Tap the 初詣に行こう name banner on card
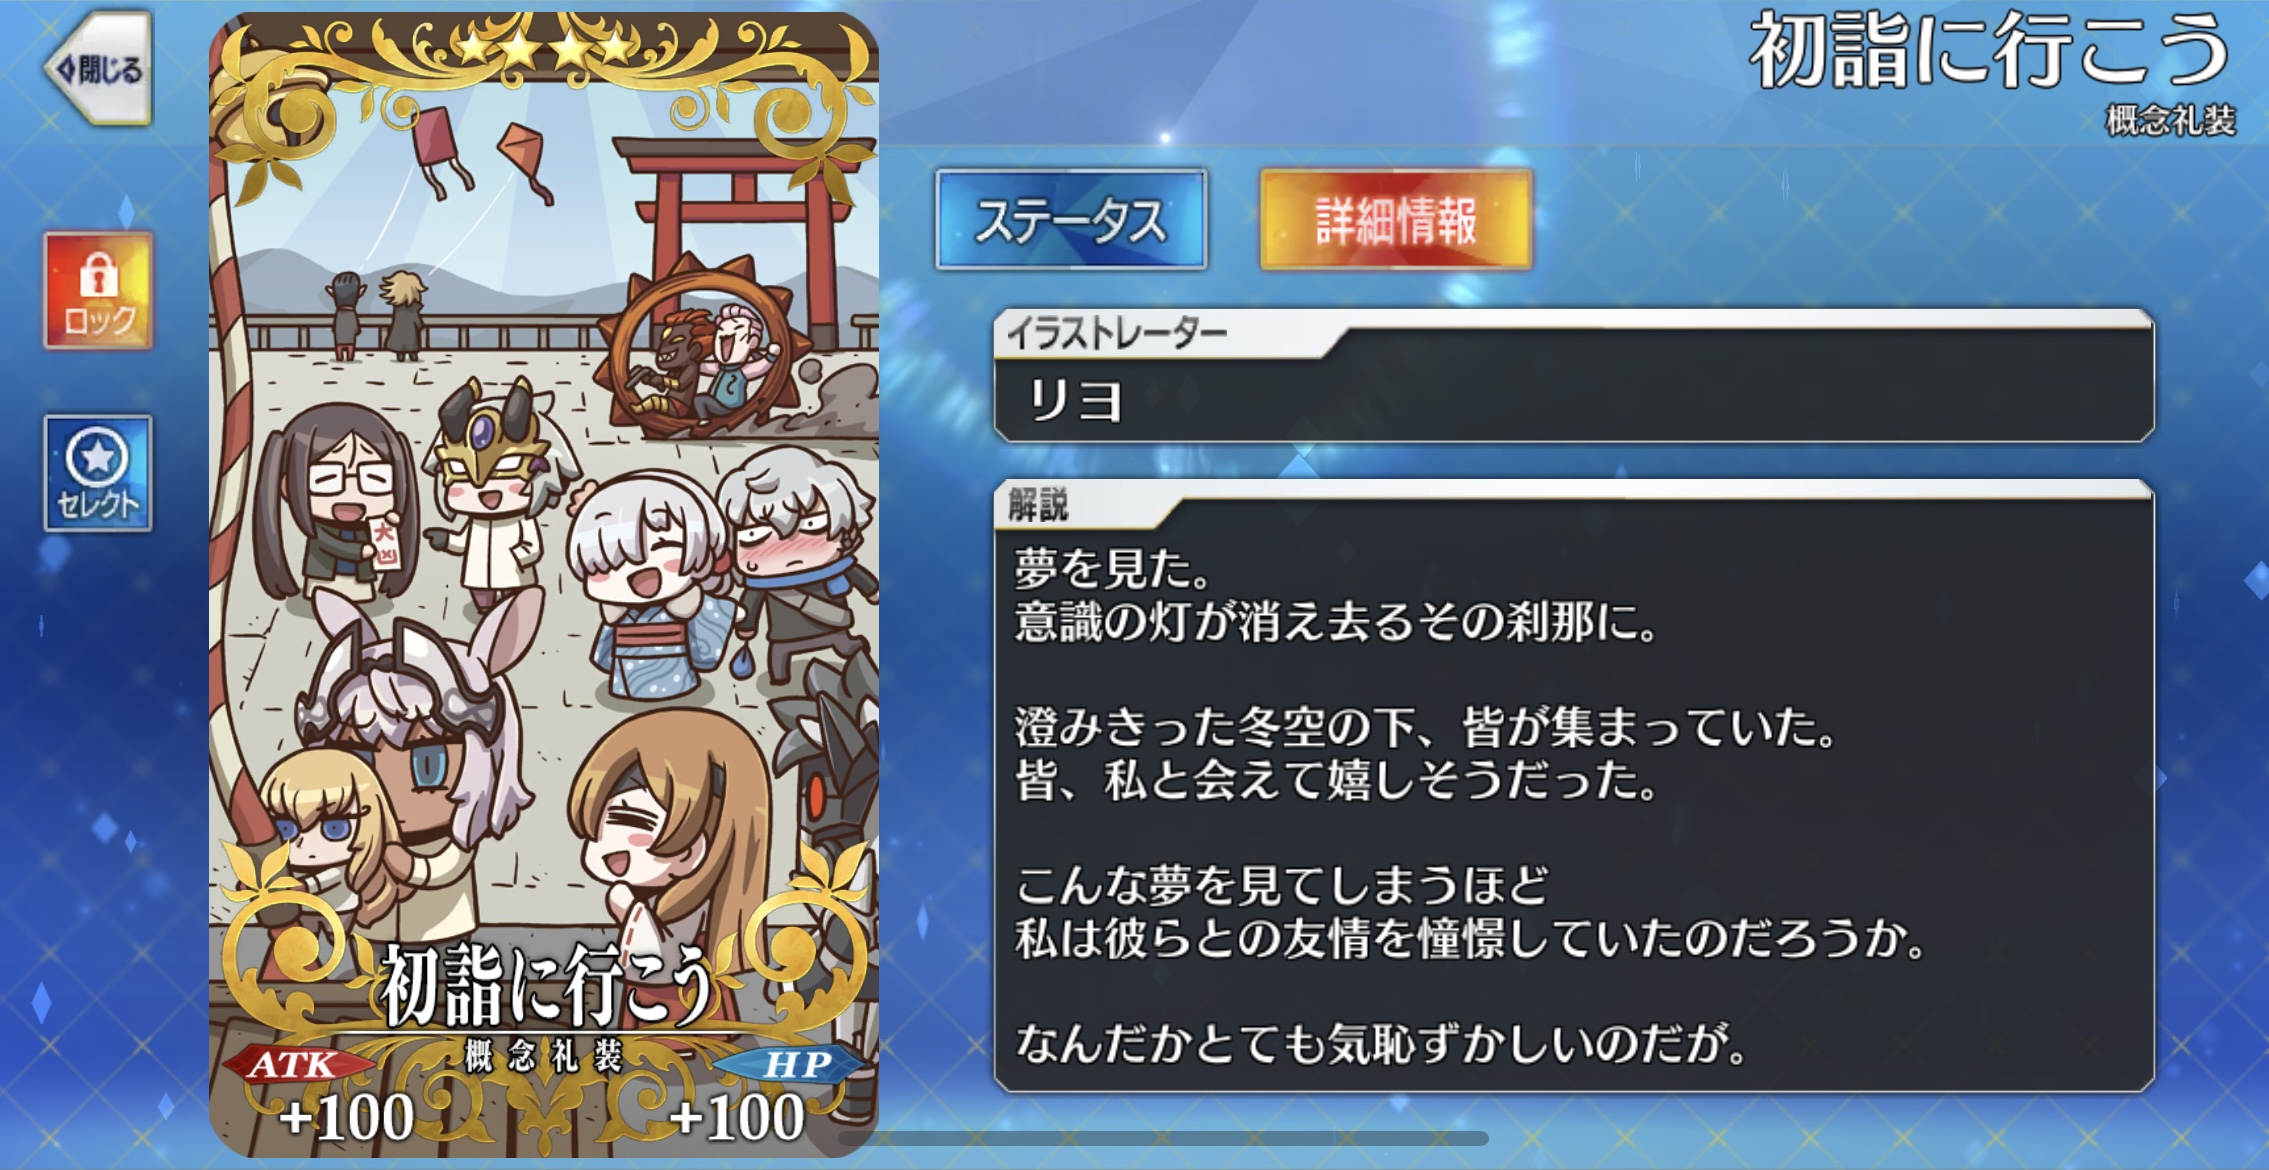This screenshot has width=2269, height=1170. [x=547, y=985]
